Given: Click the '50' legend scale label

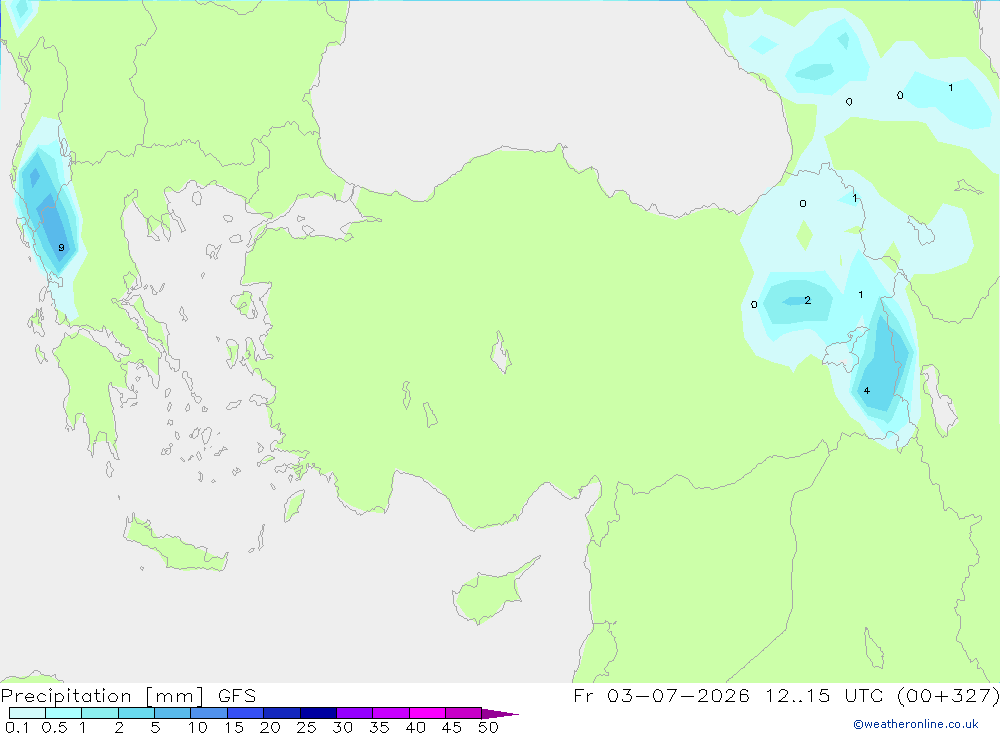Looking at the screenshot, I should click(488, 727).
